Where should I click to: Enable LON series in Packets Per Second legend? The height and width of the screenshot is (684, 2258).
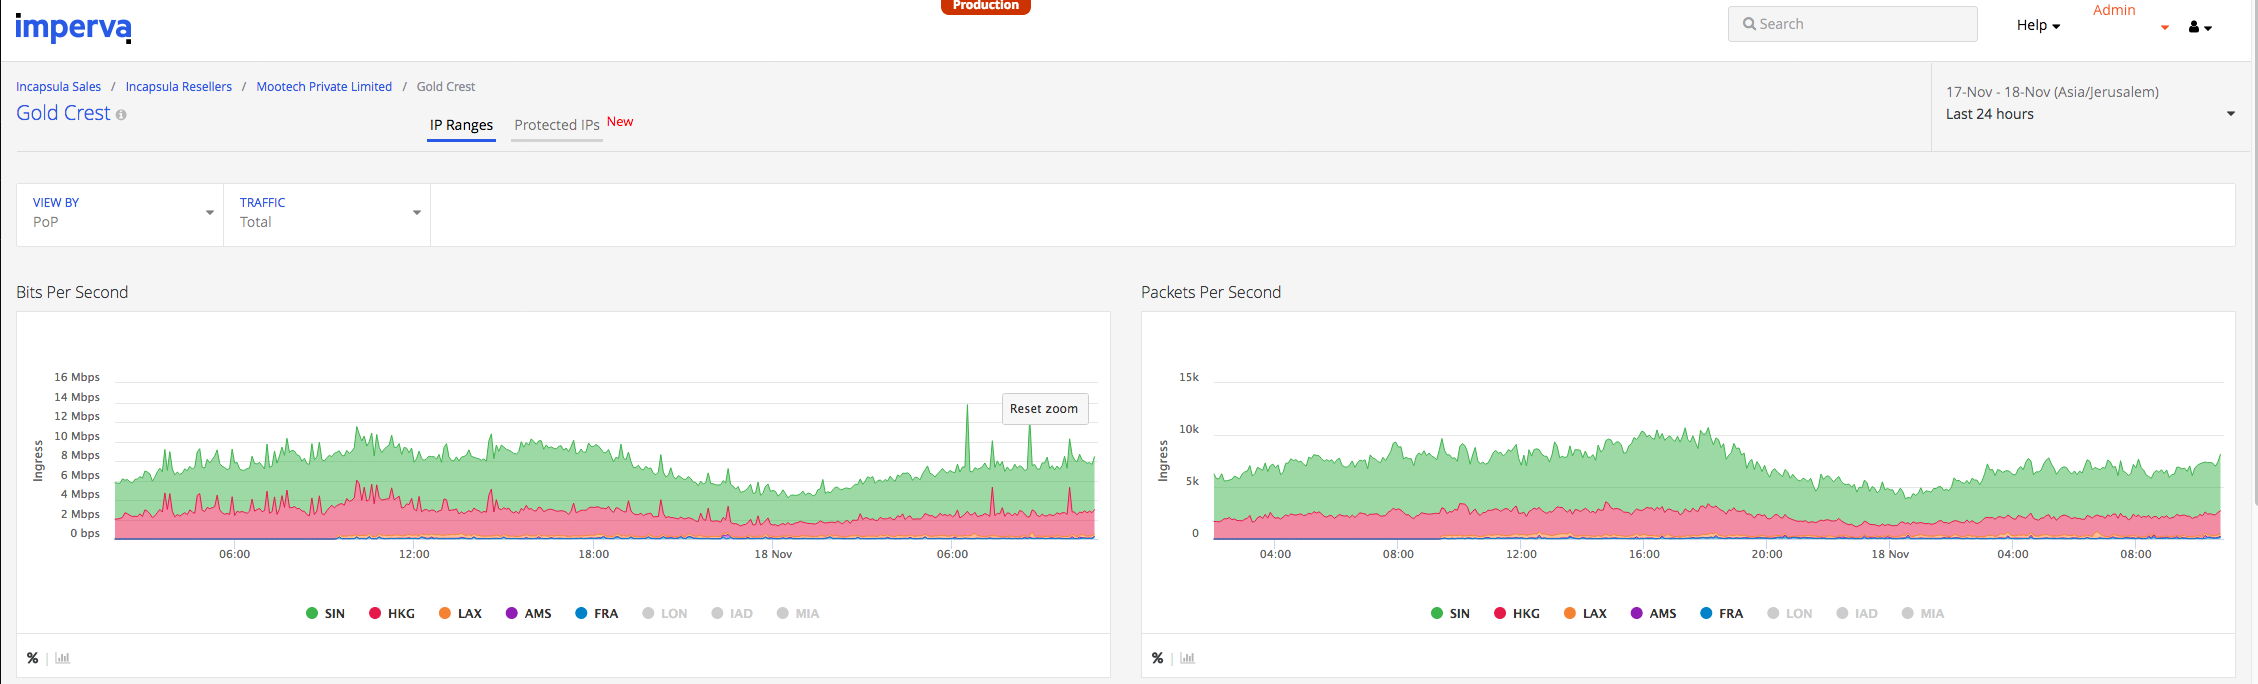[x=1790, y=613]
